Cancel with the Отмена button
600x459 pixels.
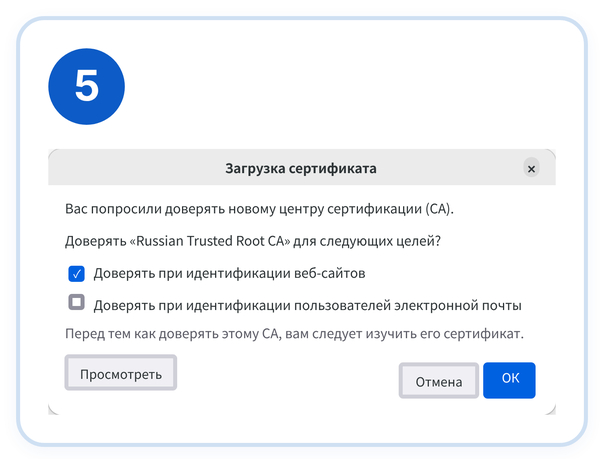pos(439,381)
